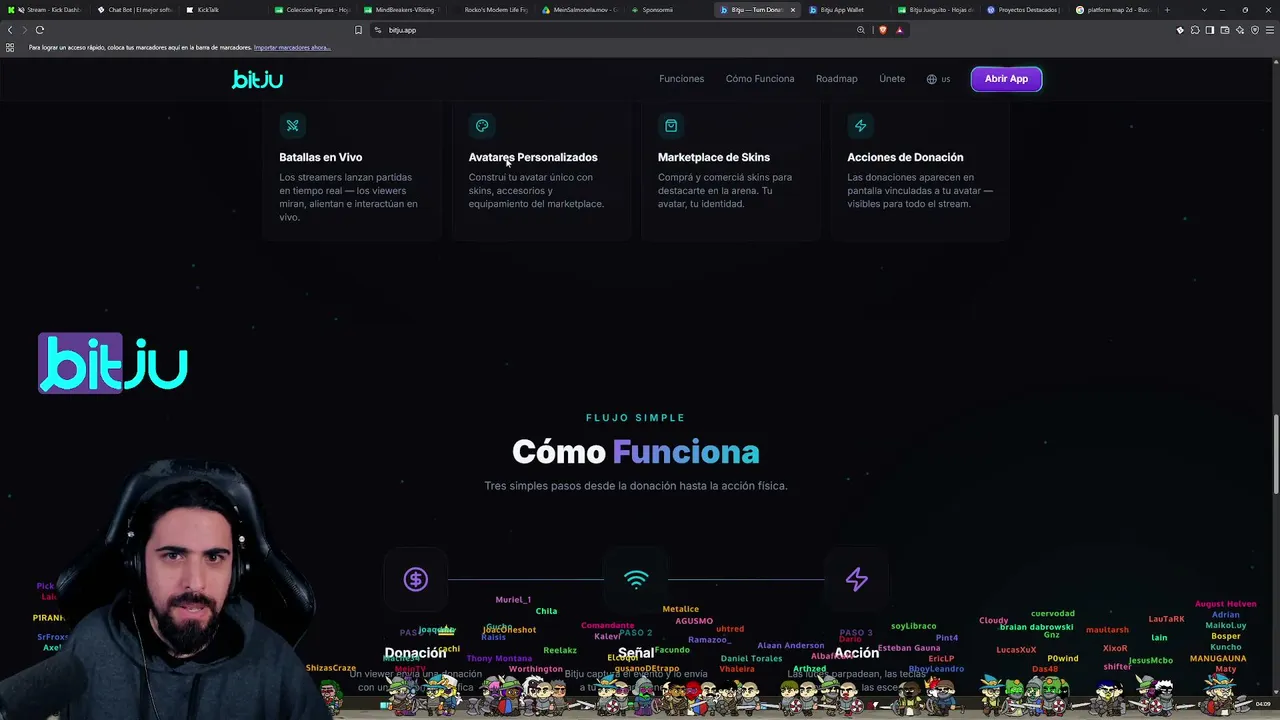Click the first extension icon left of the puzzle
1280x720 pixels.
(1180, 30)
